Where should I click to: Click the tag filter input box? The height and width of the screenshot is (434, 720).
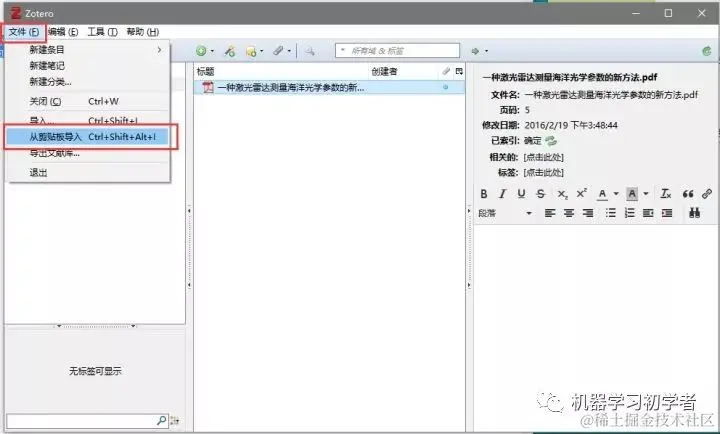(x=87, y=421)
